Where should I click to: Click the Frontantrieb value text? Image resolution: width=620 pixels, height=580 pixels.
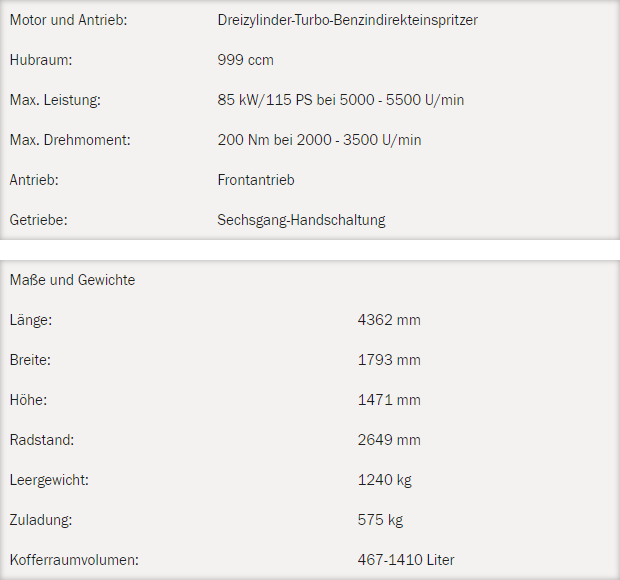(256, 180)
